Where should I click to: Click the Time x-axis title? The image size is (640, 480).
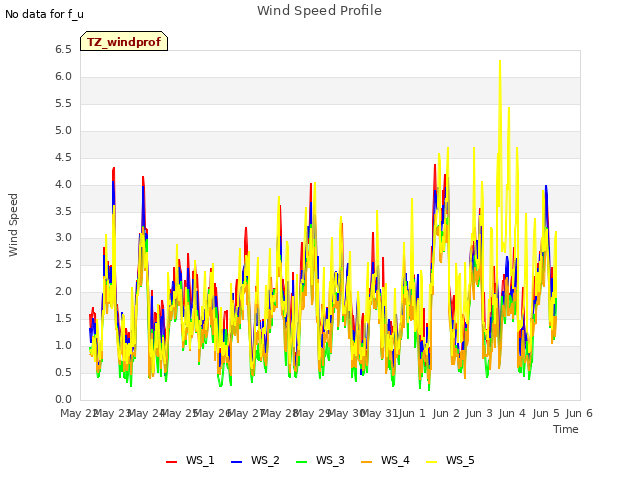pyautogui.click(x=566, y=429)
